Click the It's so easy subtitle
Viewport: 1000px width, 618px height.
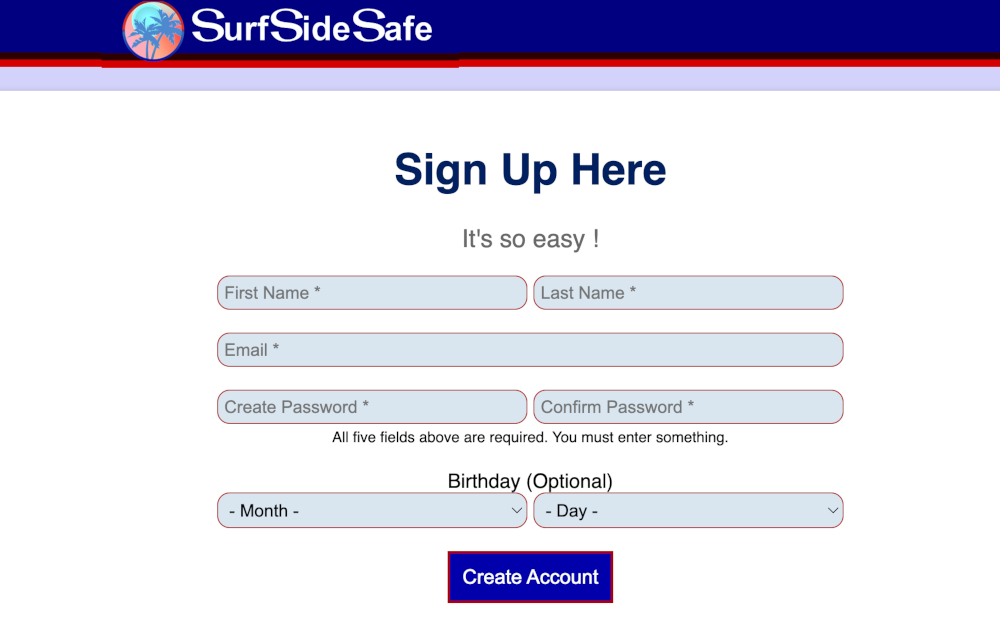tap(530, 239)
